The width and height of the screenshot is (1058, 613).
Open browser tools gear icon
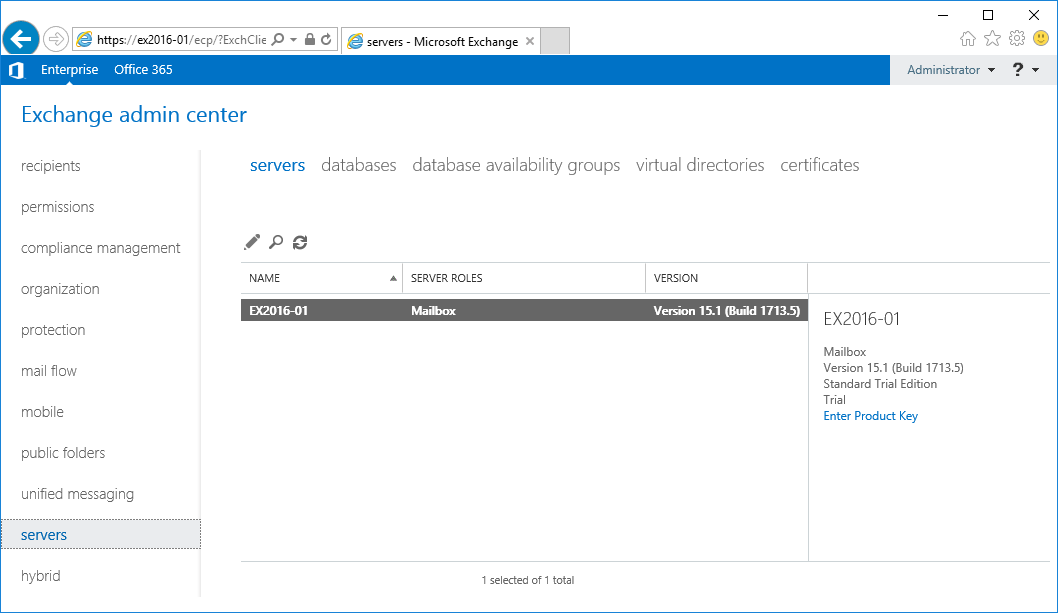tap(1017, 38)
